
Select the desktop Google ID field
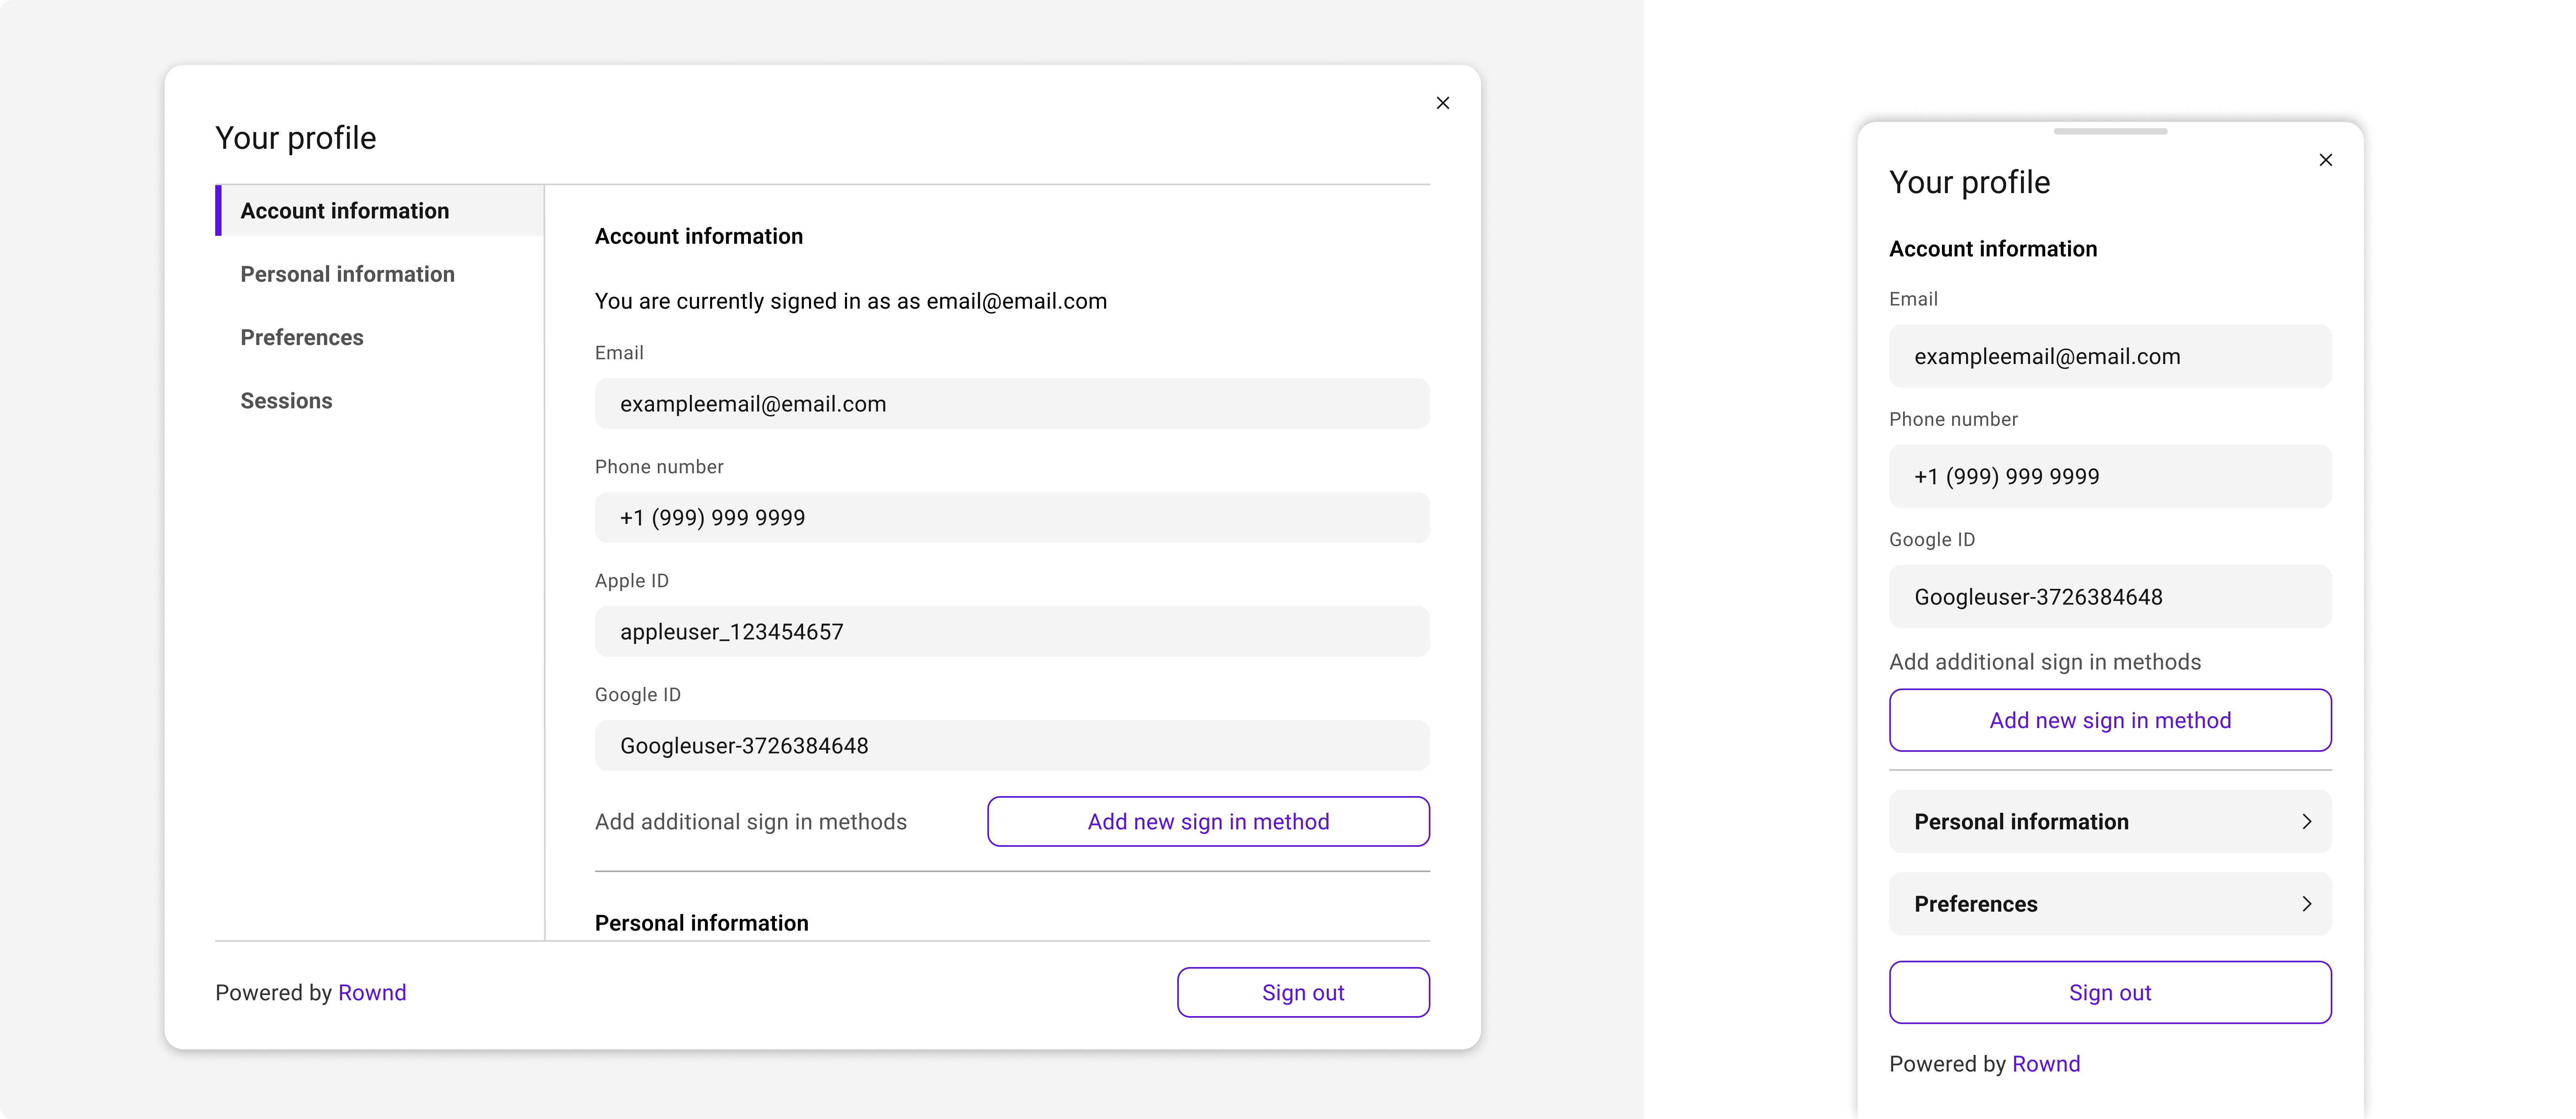point(1012,746)
